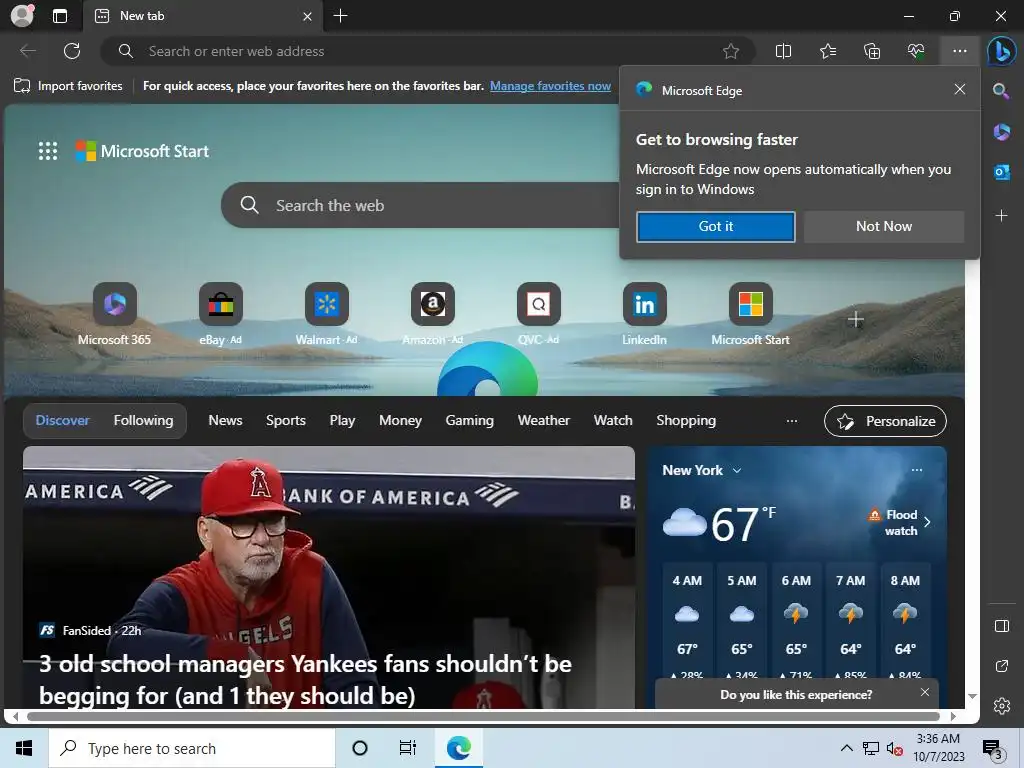
Task: Select the Discover feed tab
Action: tap(63, 421)
